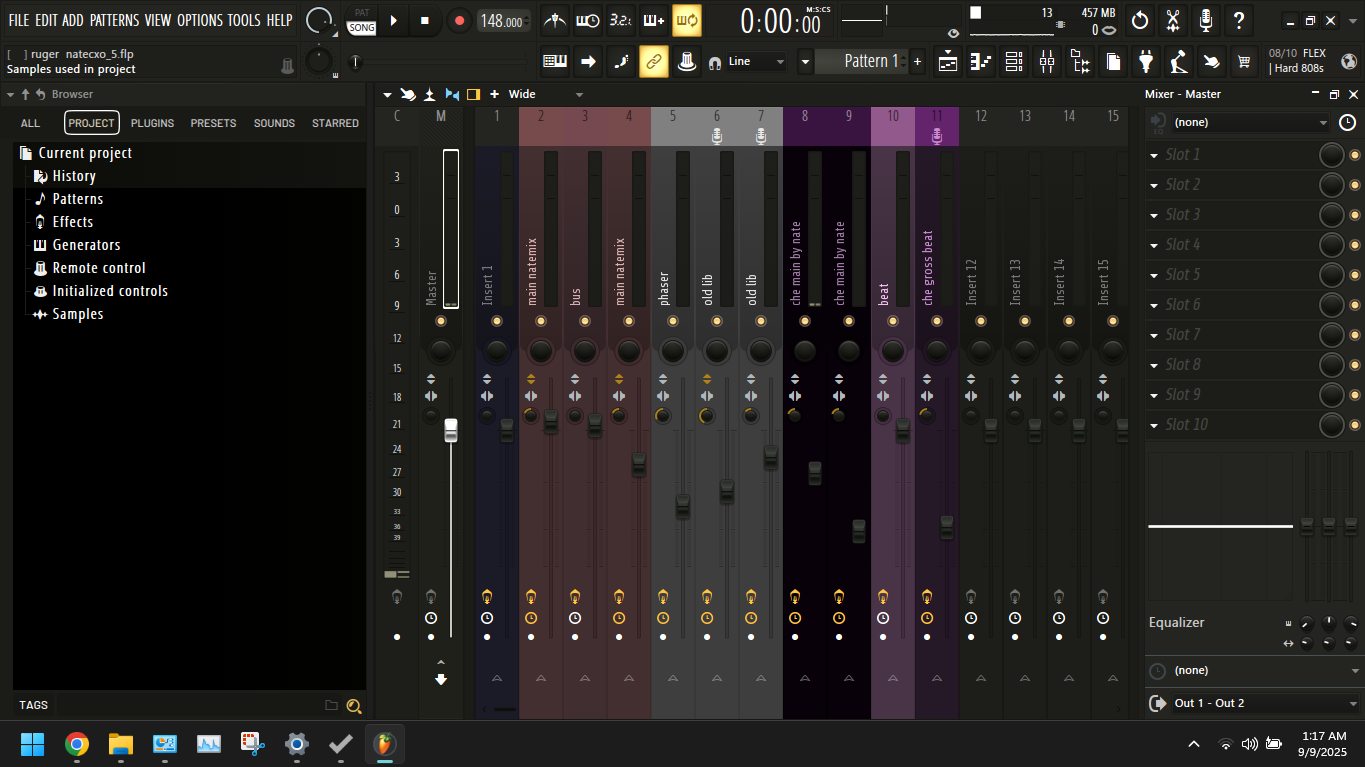This screenshot has height=767, width=1365.
Task: Open Chrome from the taskbar
Action: (77, 744)
